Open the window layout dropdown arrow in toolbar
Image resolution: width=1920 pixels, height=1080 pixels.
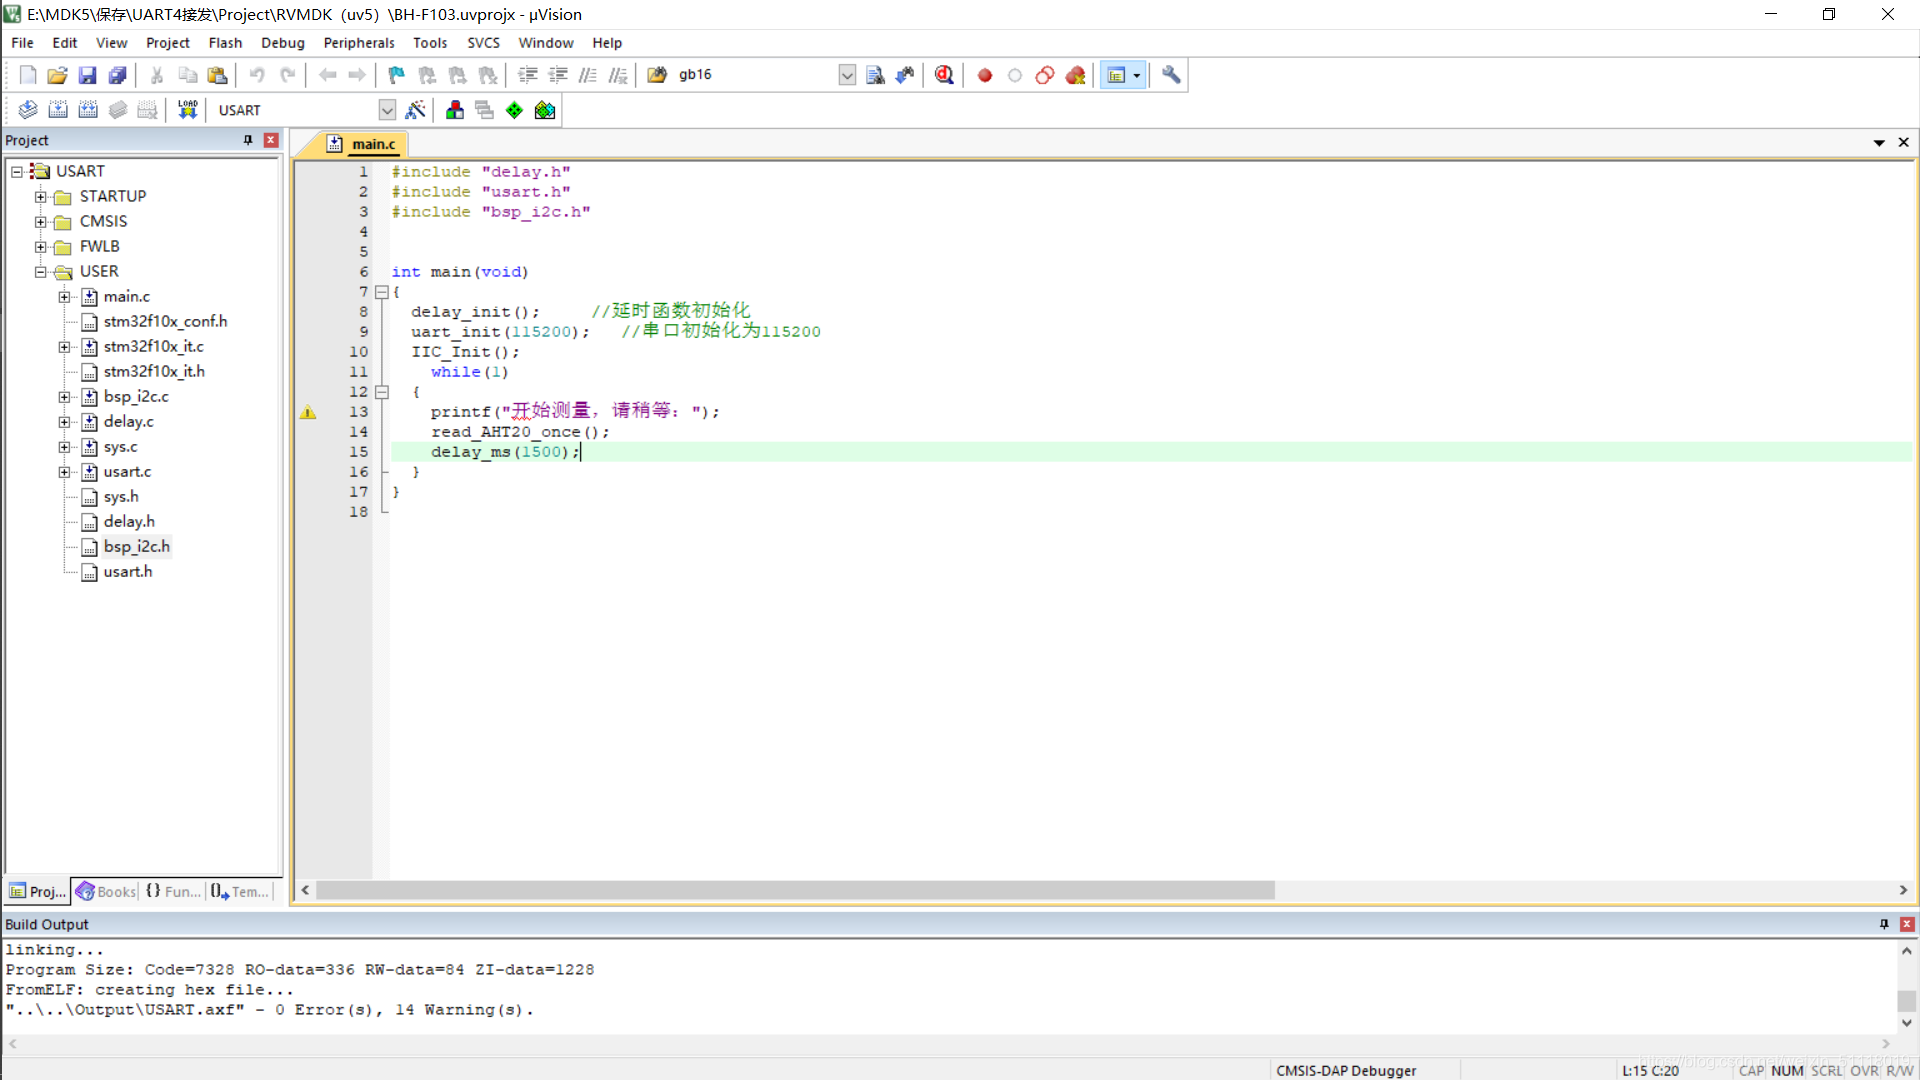(x=1136, y=75)
